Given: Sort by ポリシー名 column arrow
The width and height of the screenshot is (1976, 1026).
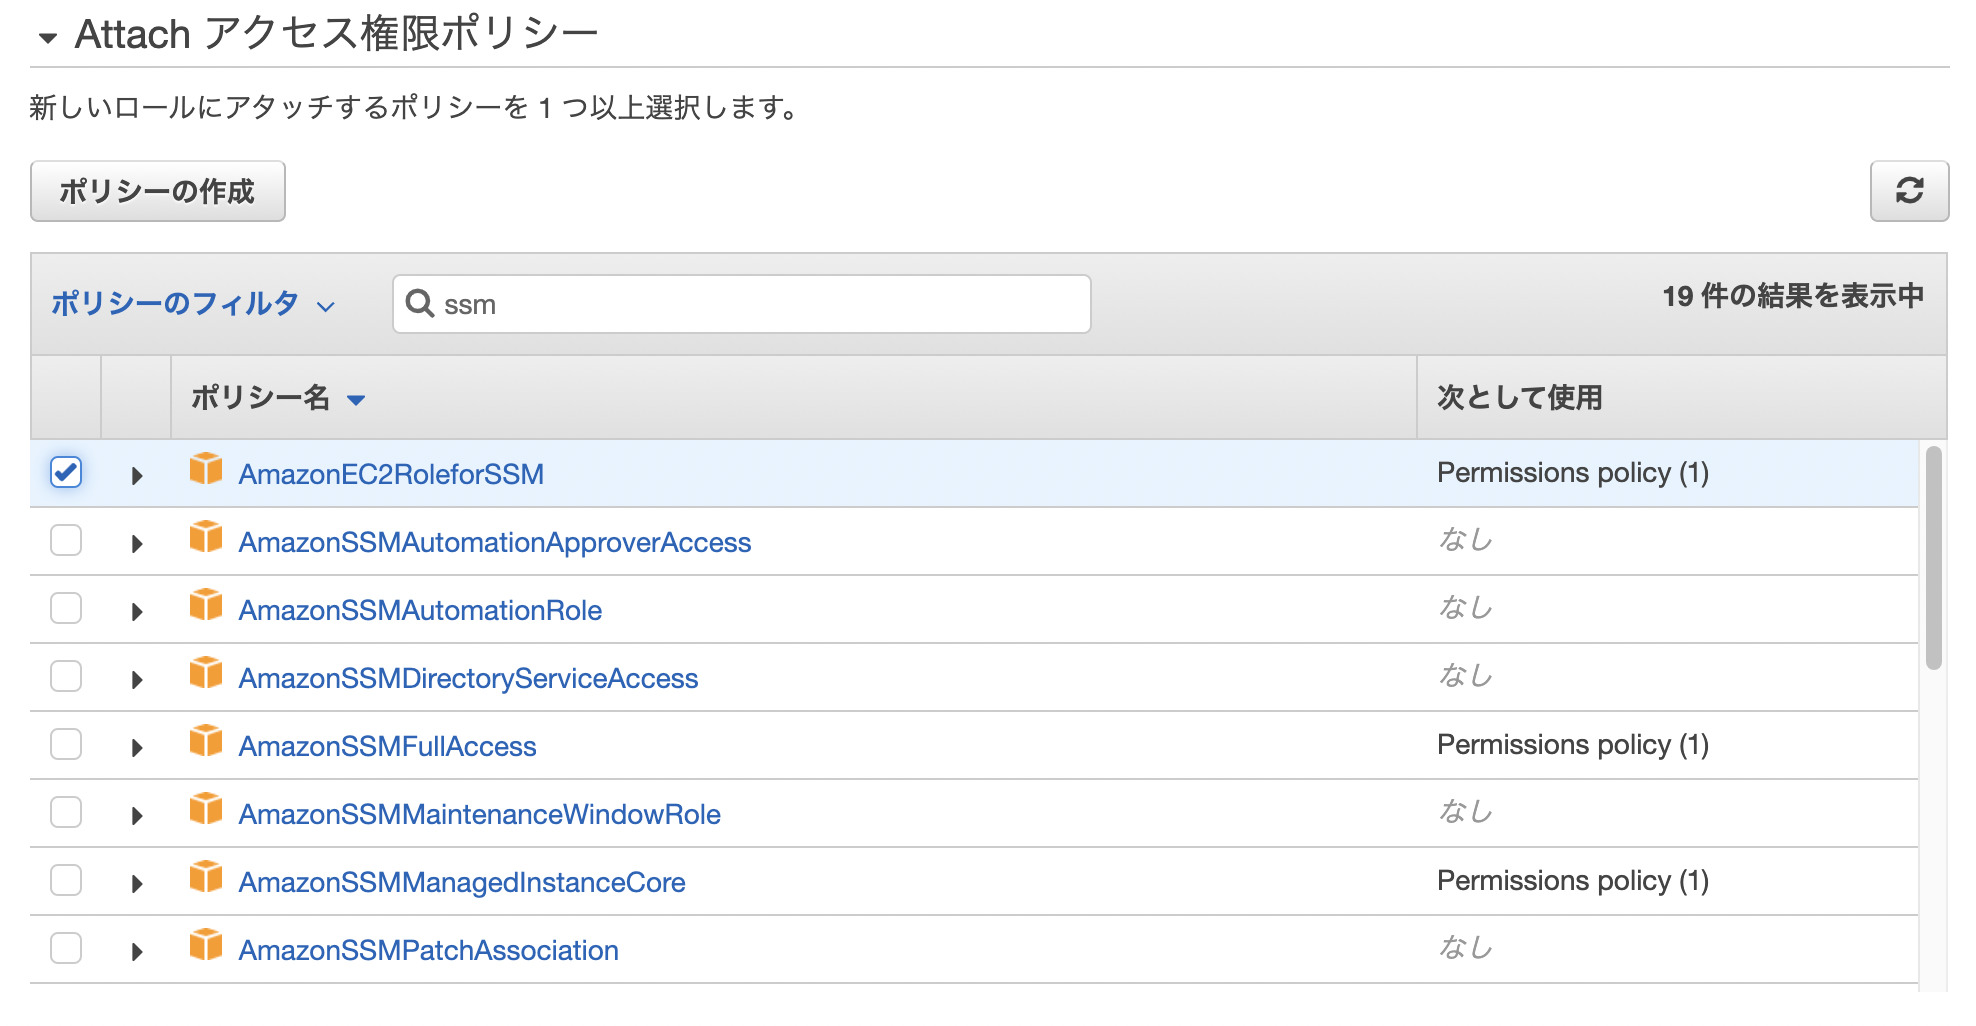Looking at the screenshot, I should click(x=356, y=400).
